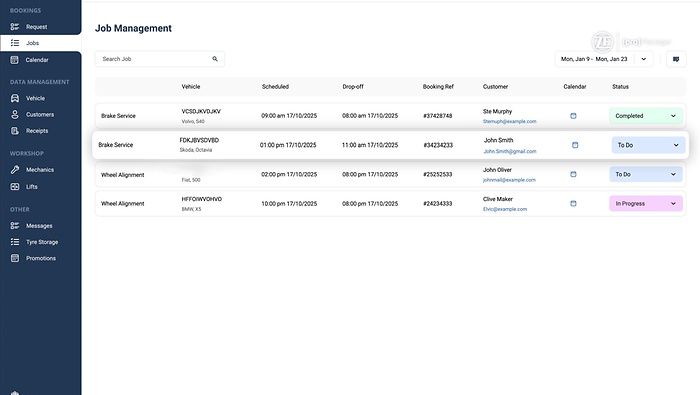
Task: Click the Customer column header
Action: [495, 87]
